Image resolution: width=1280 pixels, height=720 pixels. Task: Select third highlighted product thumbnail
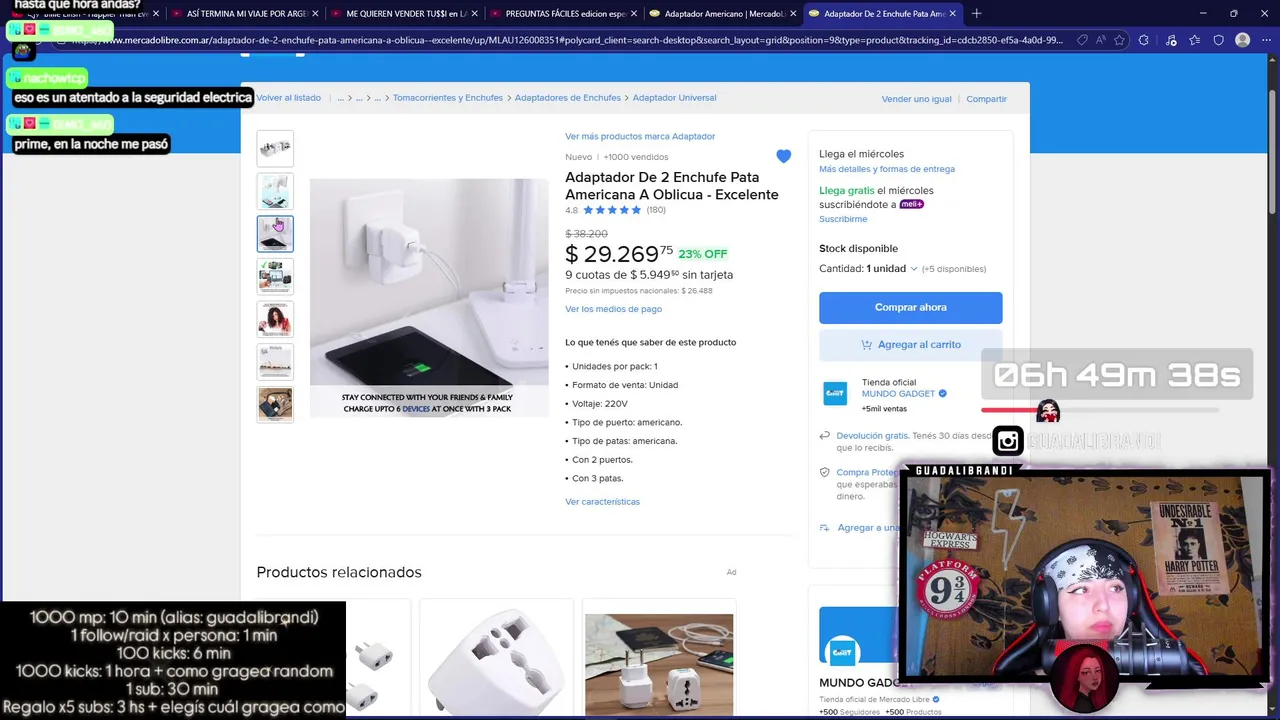click(x=275, y=234)
